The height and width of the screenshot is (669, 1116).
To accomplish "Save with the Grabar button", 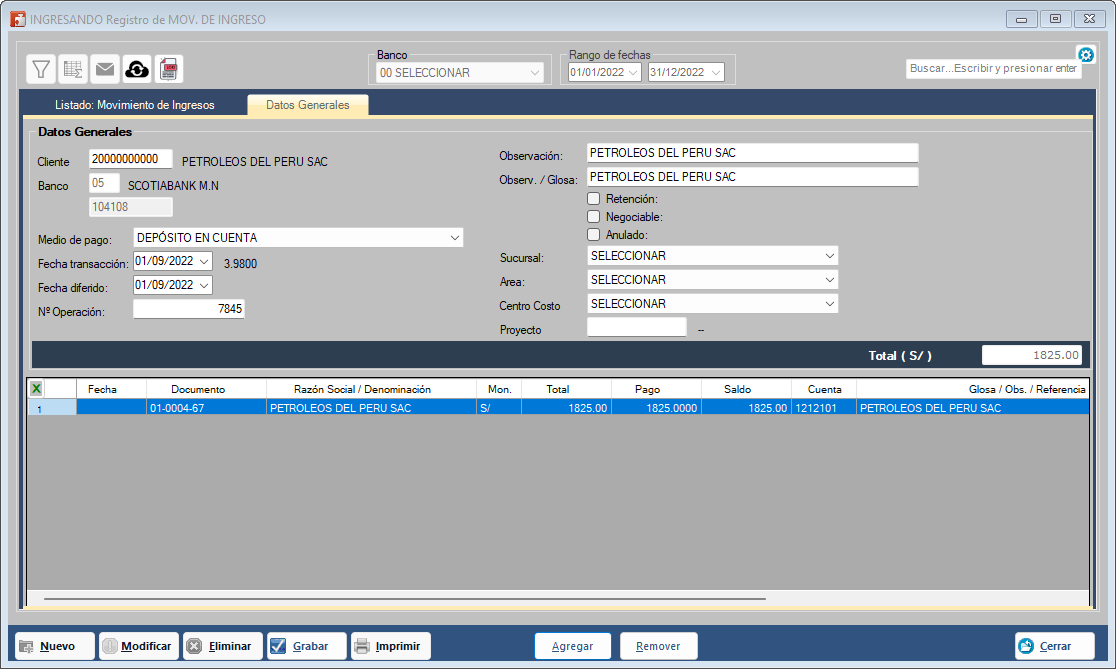I will pos(307,646).
